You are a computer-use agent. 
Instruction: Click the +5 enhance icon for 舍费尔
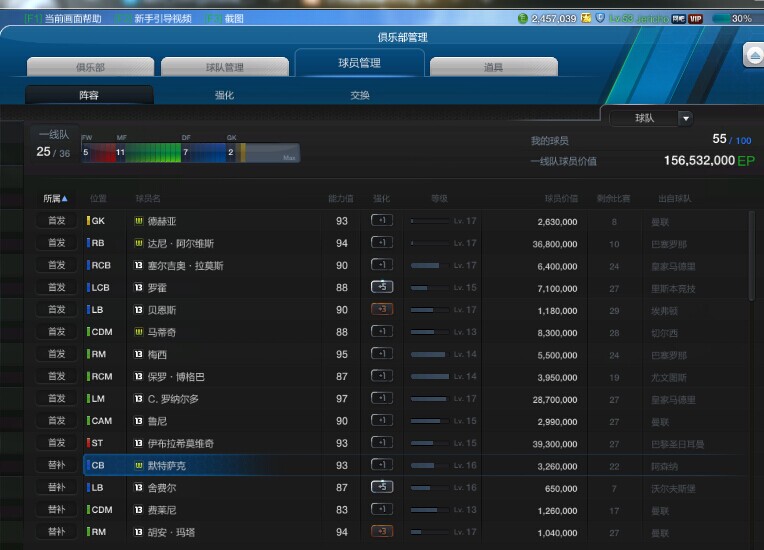point(382,487)
